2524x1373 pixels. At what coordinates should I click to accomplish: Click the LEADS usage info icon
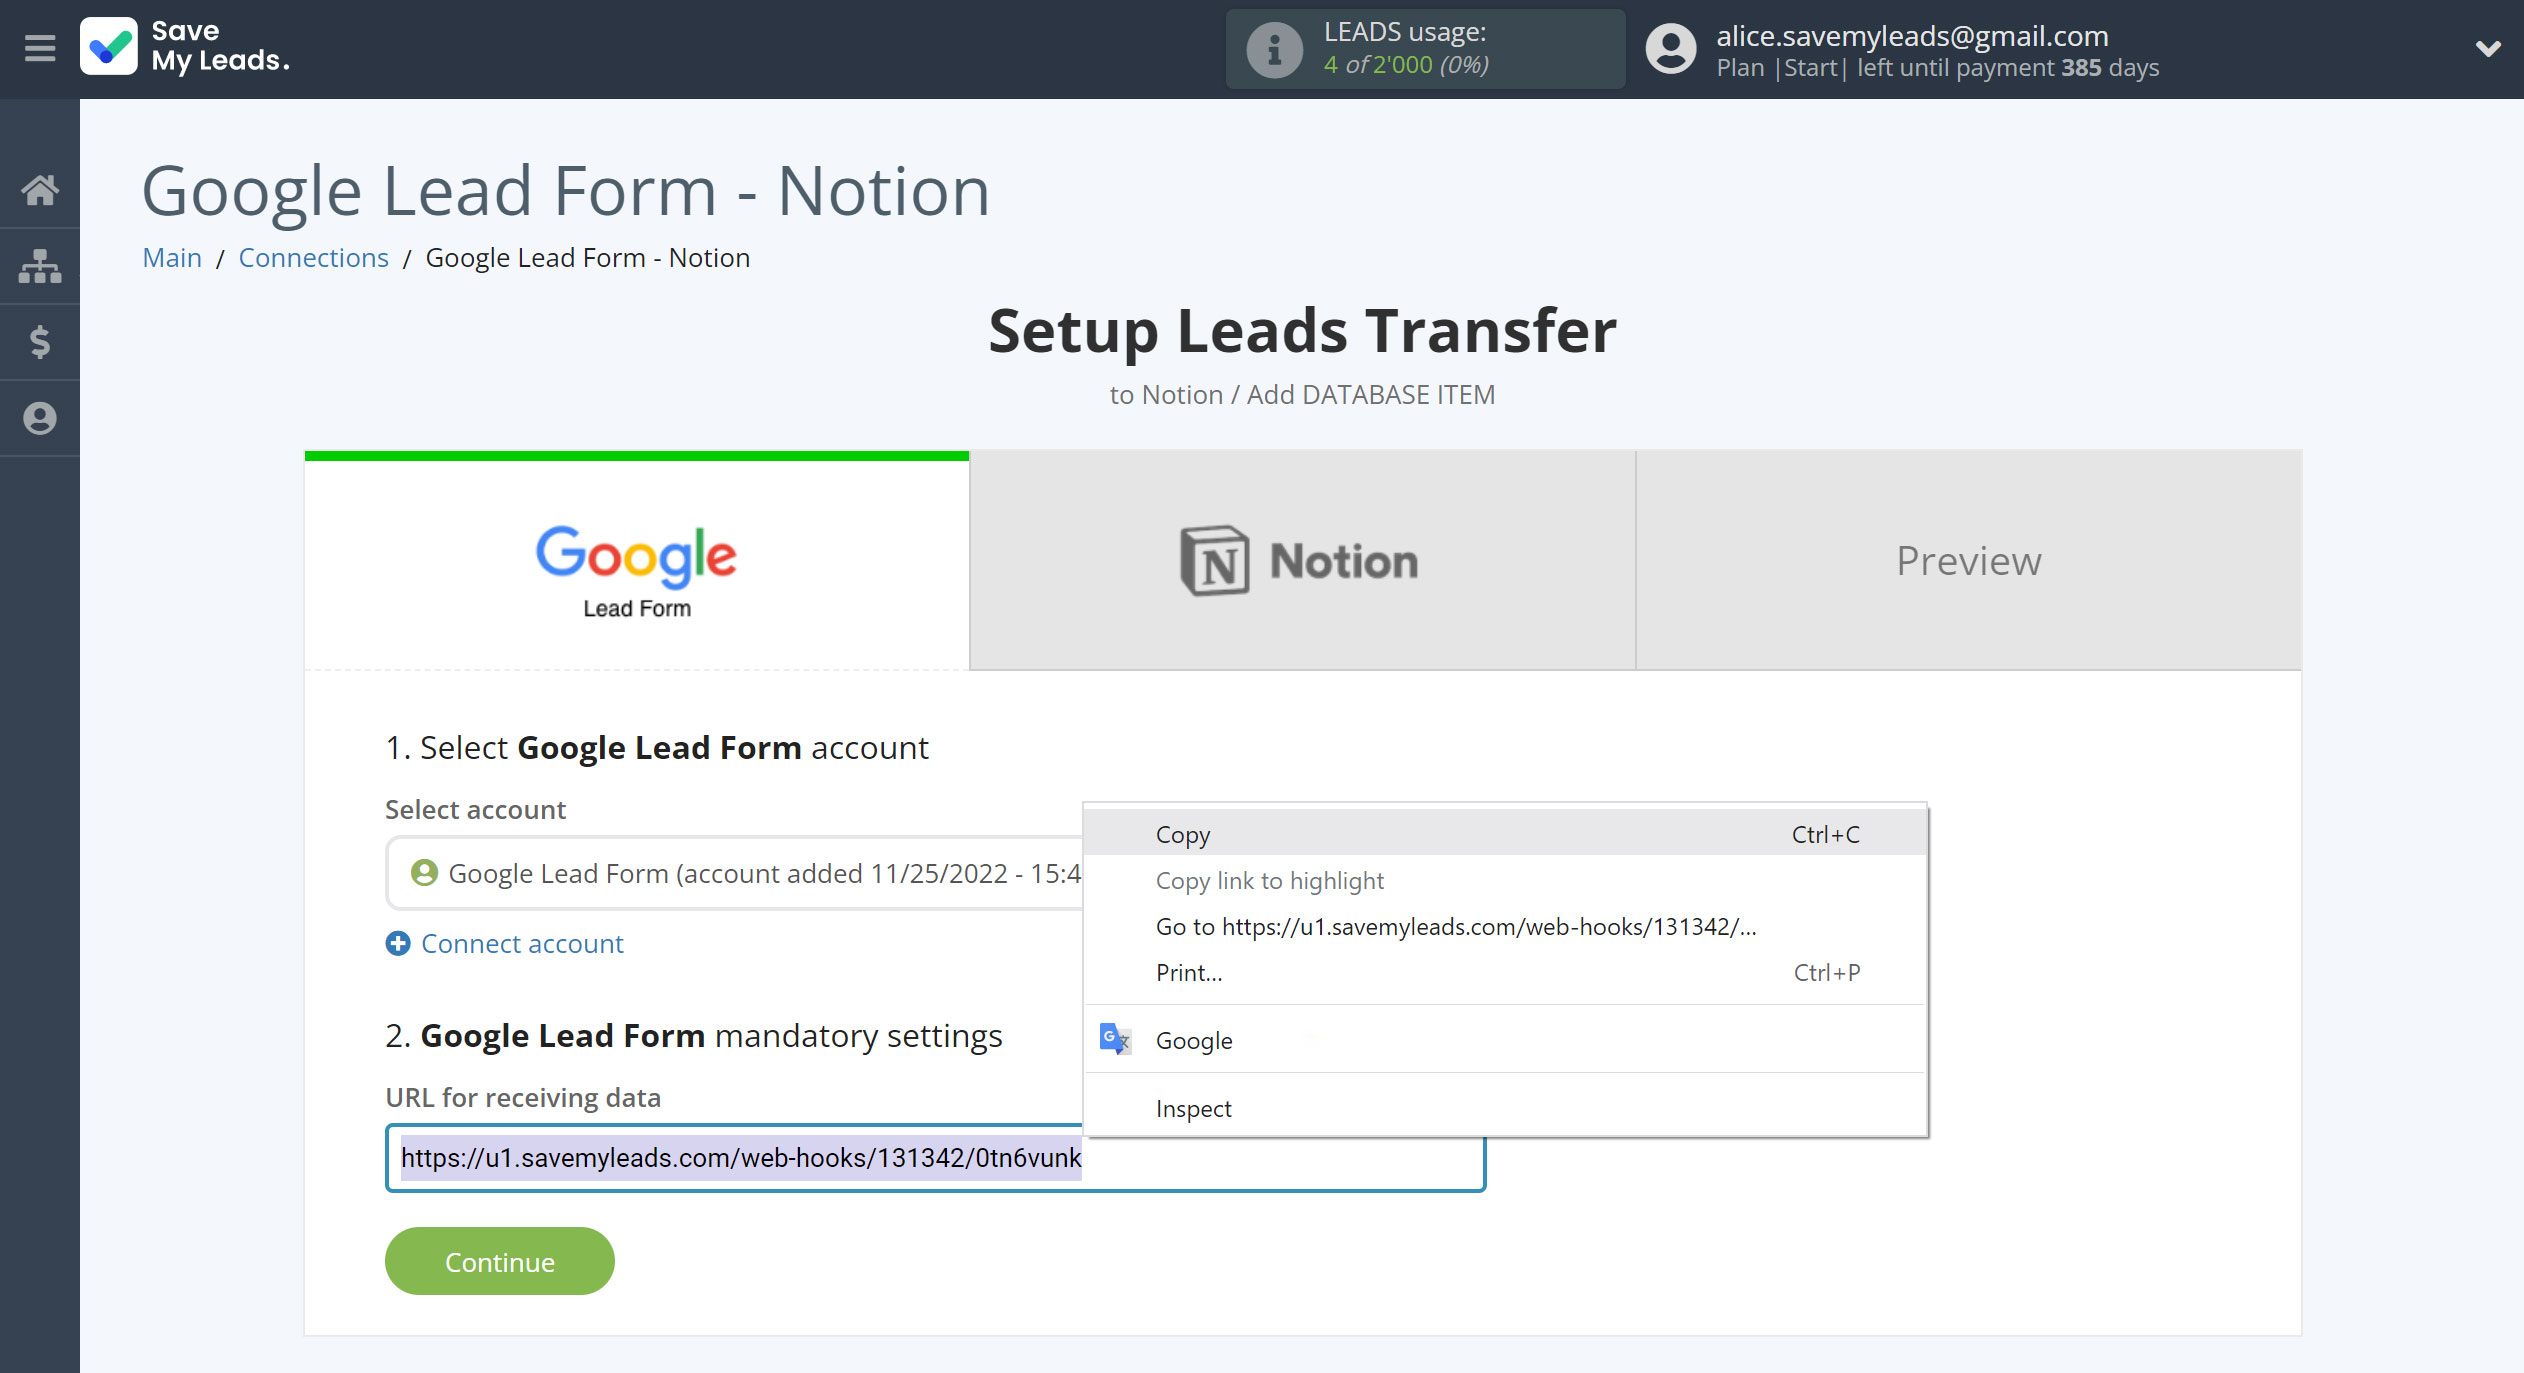tap(1274, 49)
